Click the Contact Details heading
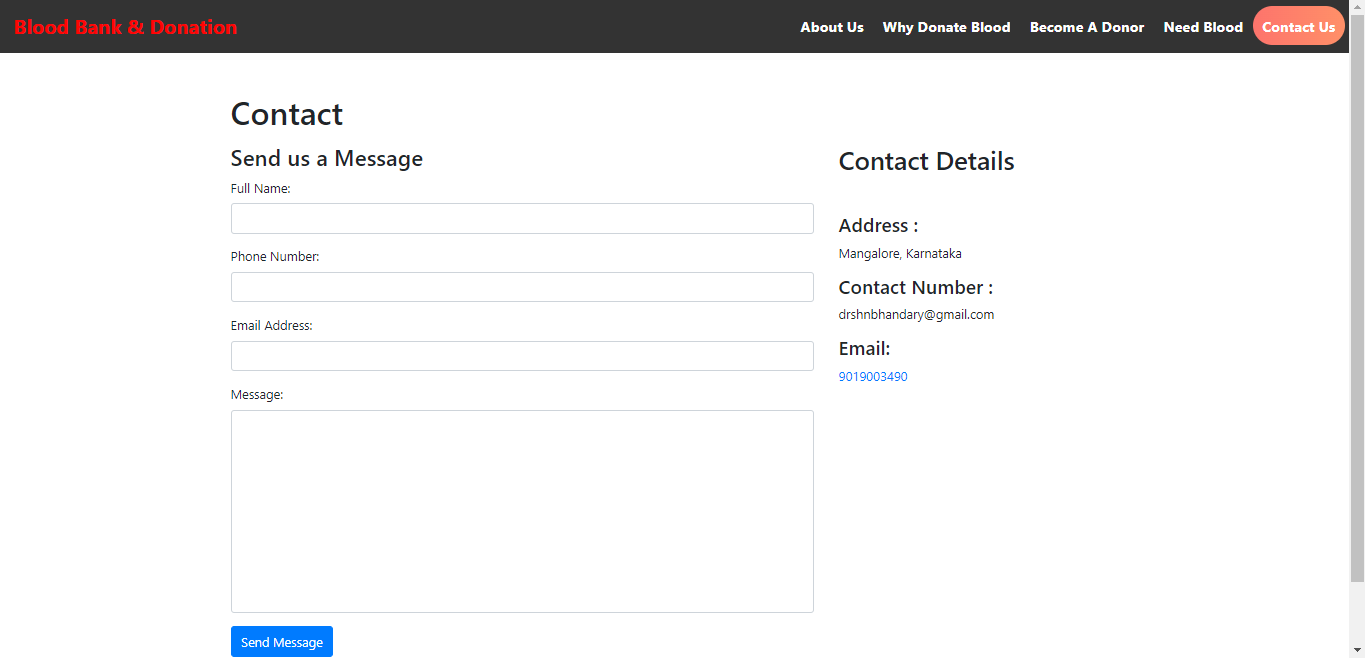Screen dimensions: 1365x658 (x=926, y=161)
